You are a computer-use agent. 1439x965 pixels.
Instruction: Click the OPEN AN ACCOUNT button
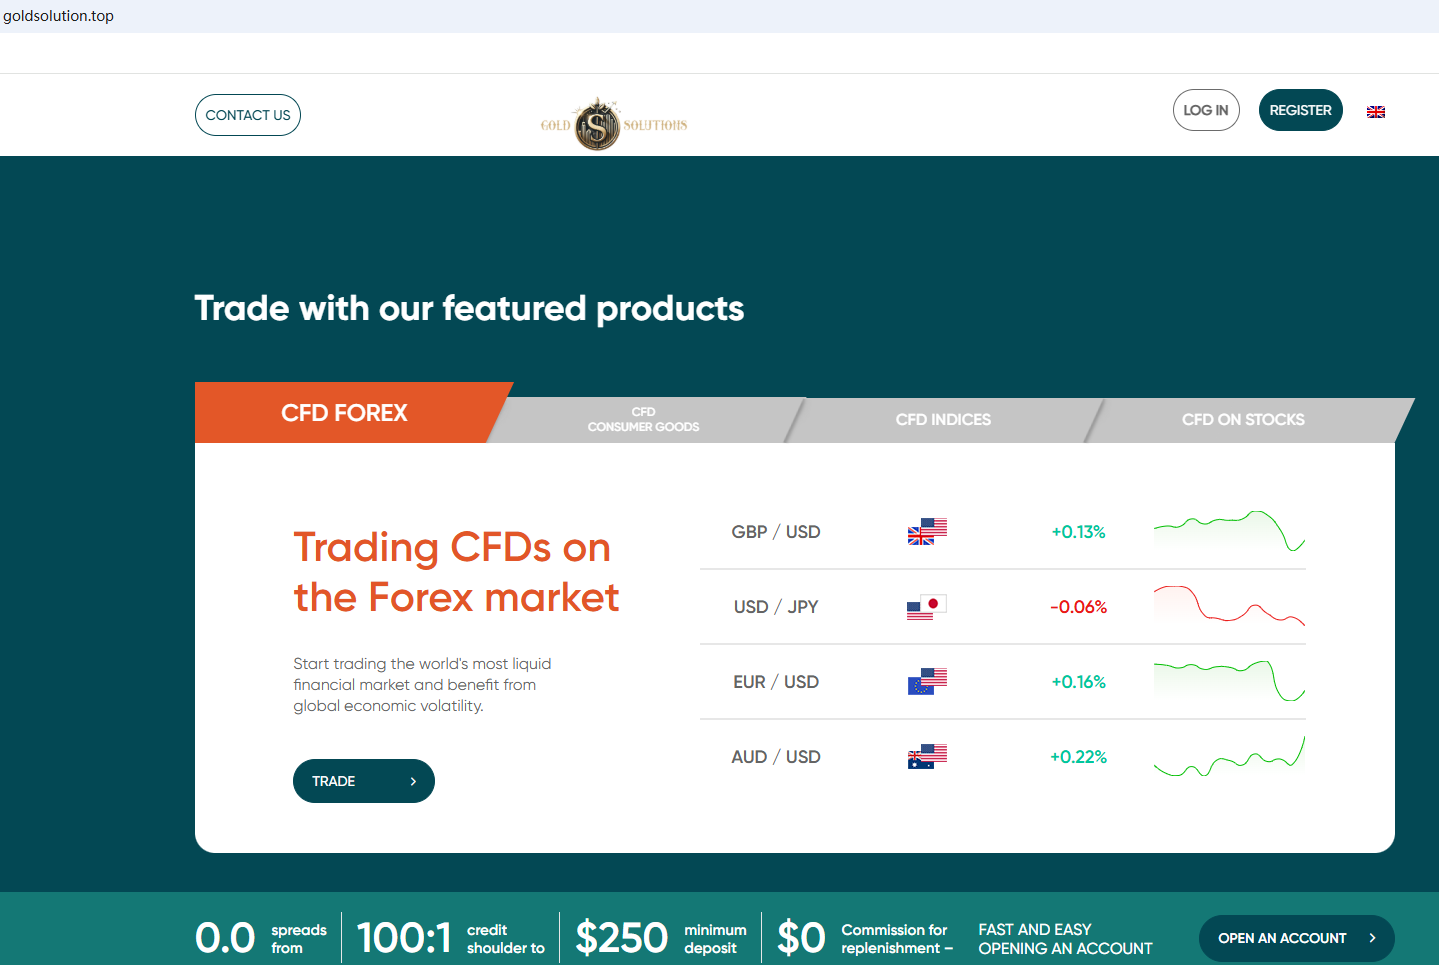[x=1296, y=938]
